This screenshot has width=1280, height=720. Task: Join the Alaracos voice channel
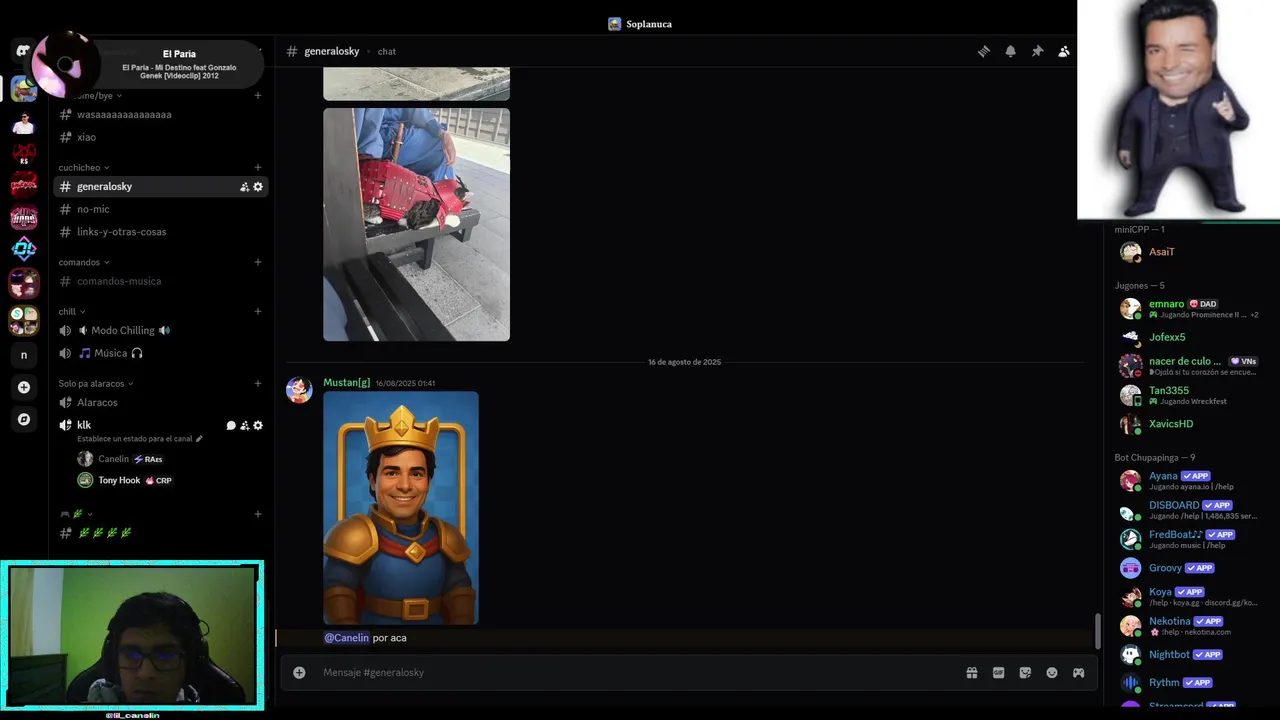(x=160, y=402)
